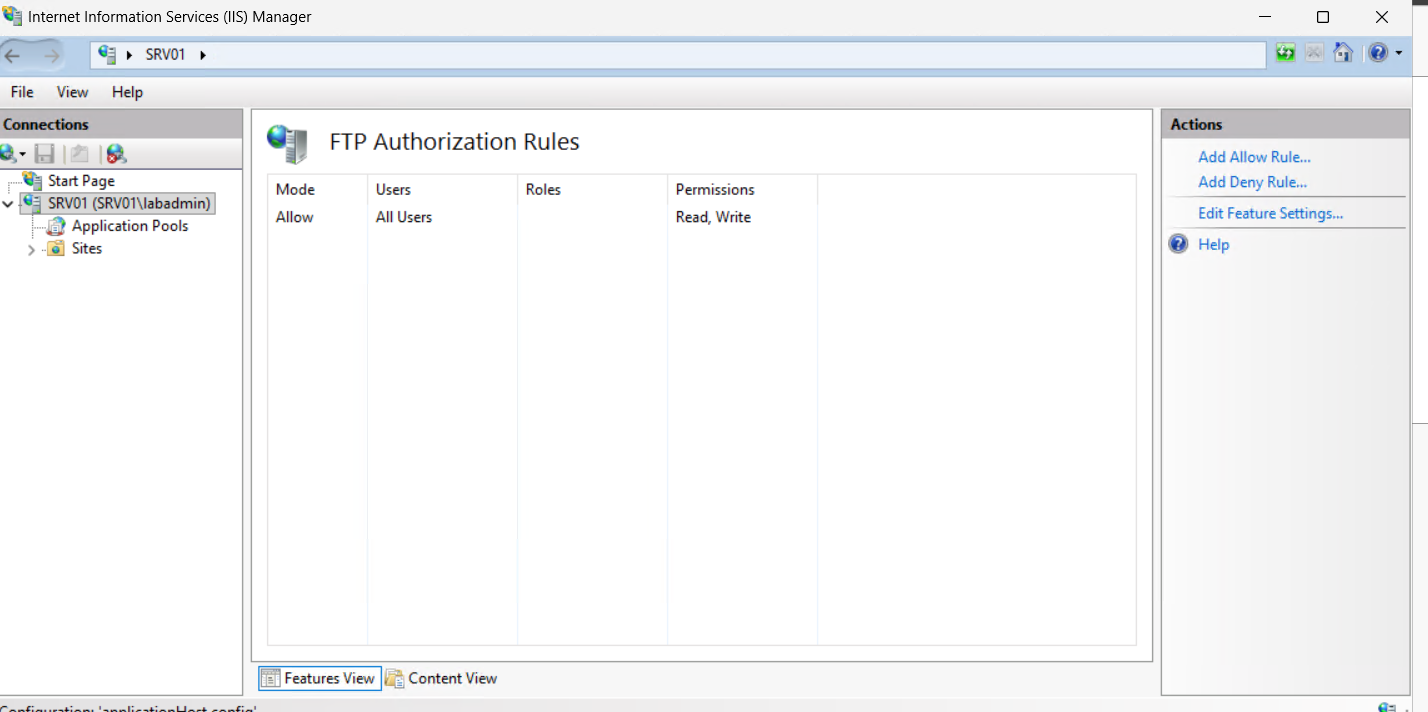Open dropdown arrow beside top-right help icon
The width and height of the screenshot is (1428, 712).
point(1399,54)
